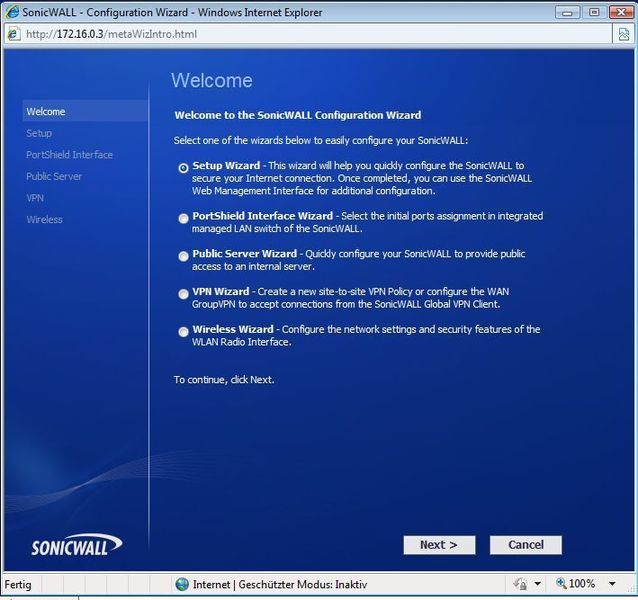Cancel the configuration wizard
Screen dimensions: 638x600
tap(526, 545)
